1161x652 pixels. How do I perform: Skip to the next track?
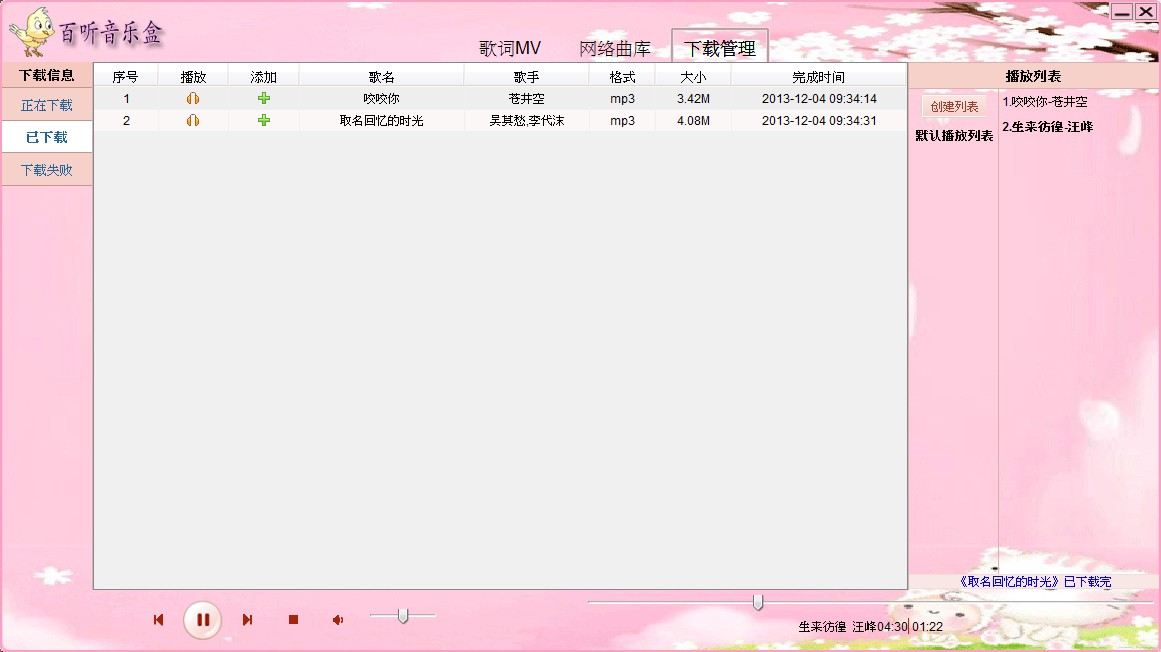[247, 619]
